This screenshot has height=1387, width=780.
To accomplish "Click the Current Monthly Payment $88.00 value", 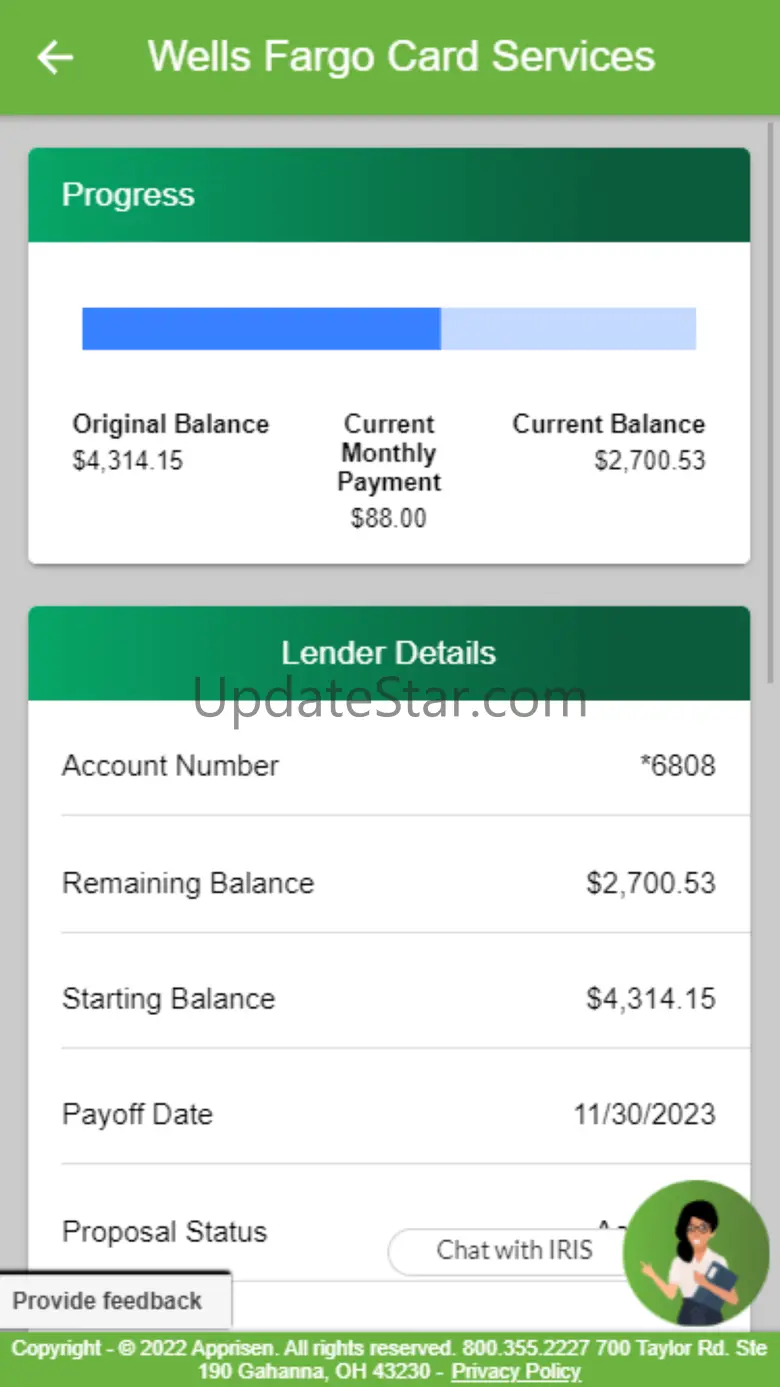I will pyautogui.click(x=389, y=518).
